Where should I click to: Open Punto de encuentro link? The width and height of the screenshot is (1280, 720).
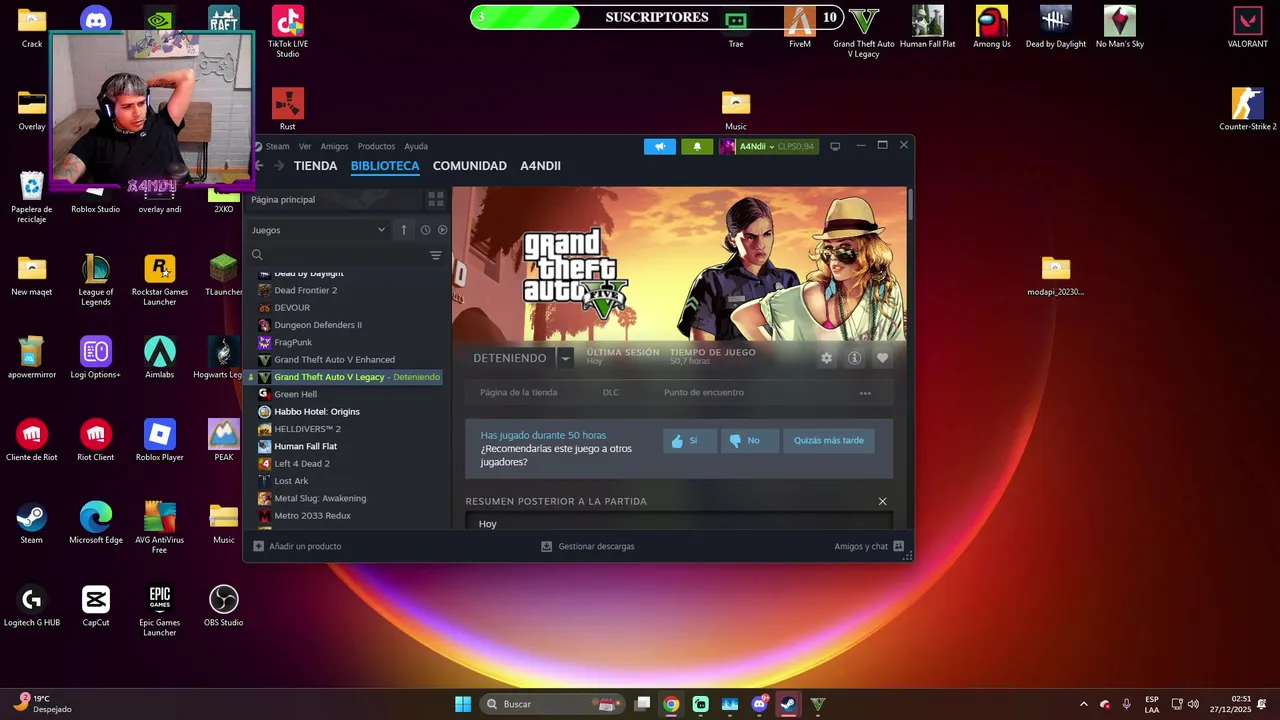(x=704, y=393)
